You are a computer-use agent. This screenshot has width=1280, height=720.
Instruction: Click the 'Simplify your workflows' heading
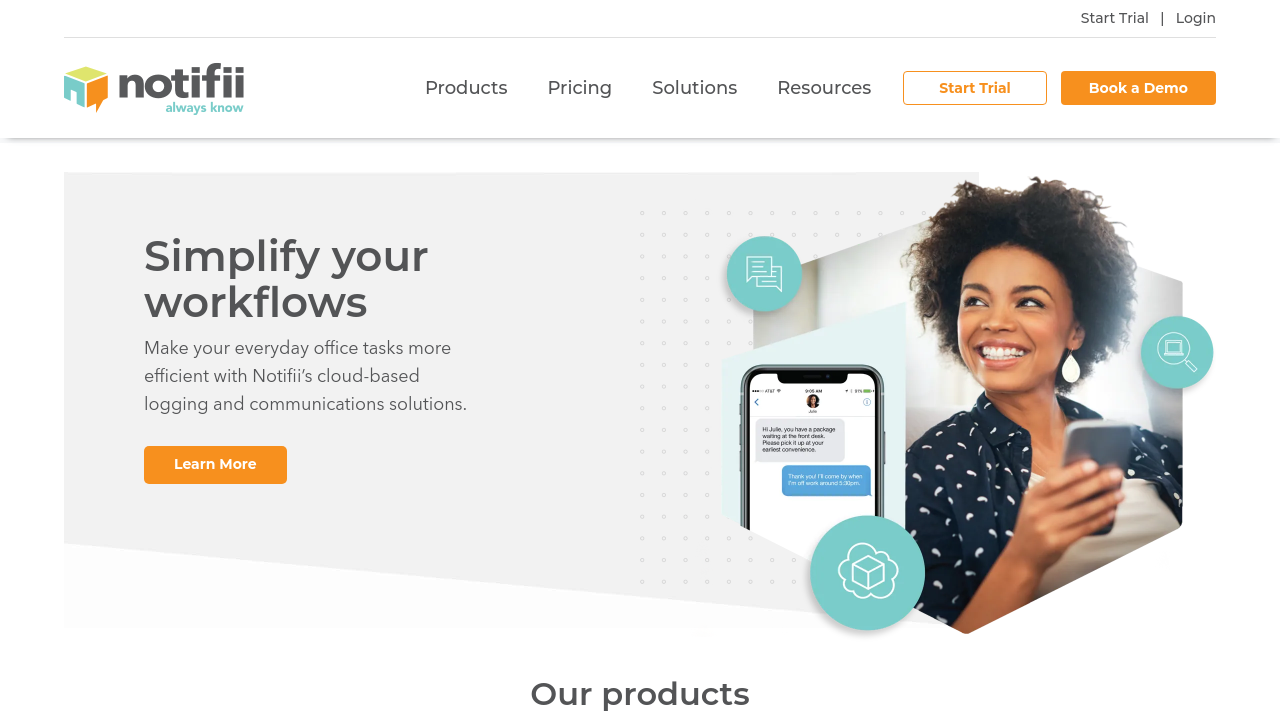pyautogui.click(x=286, y=279)
